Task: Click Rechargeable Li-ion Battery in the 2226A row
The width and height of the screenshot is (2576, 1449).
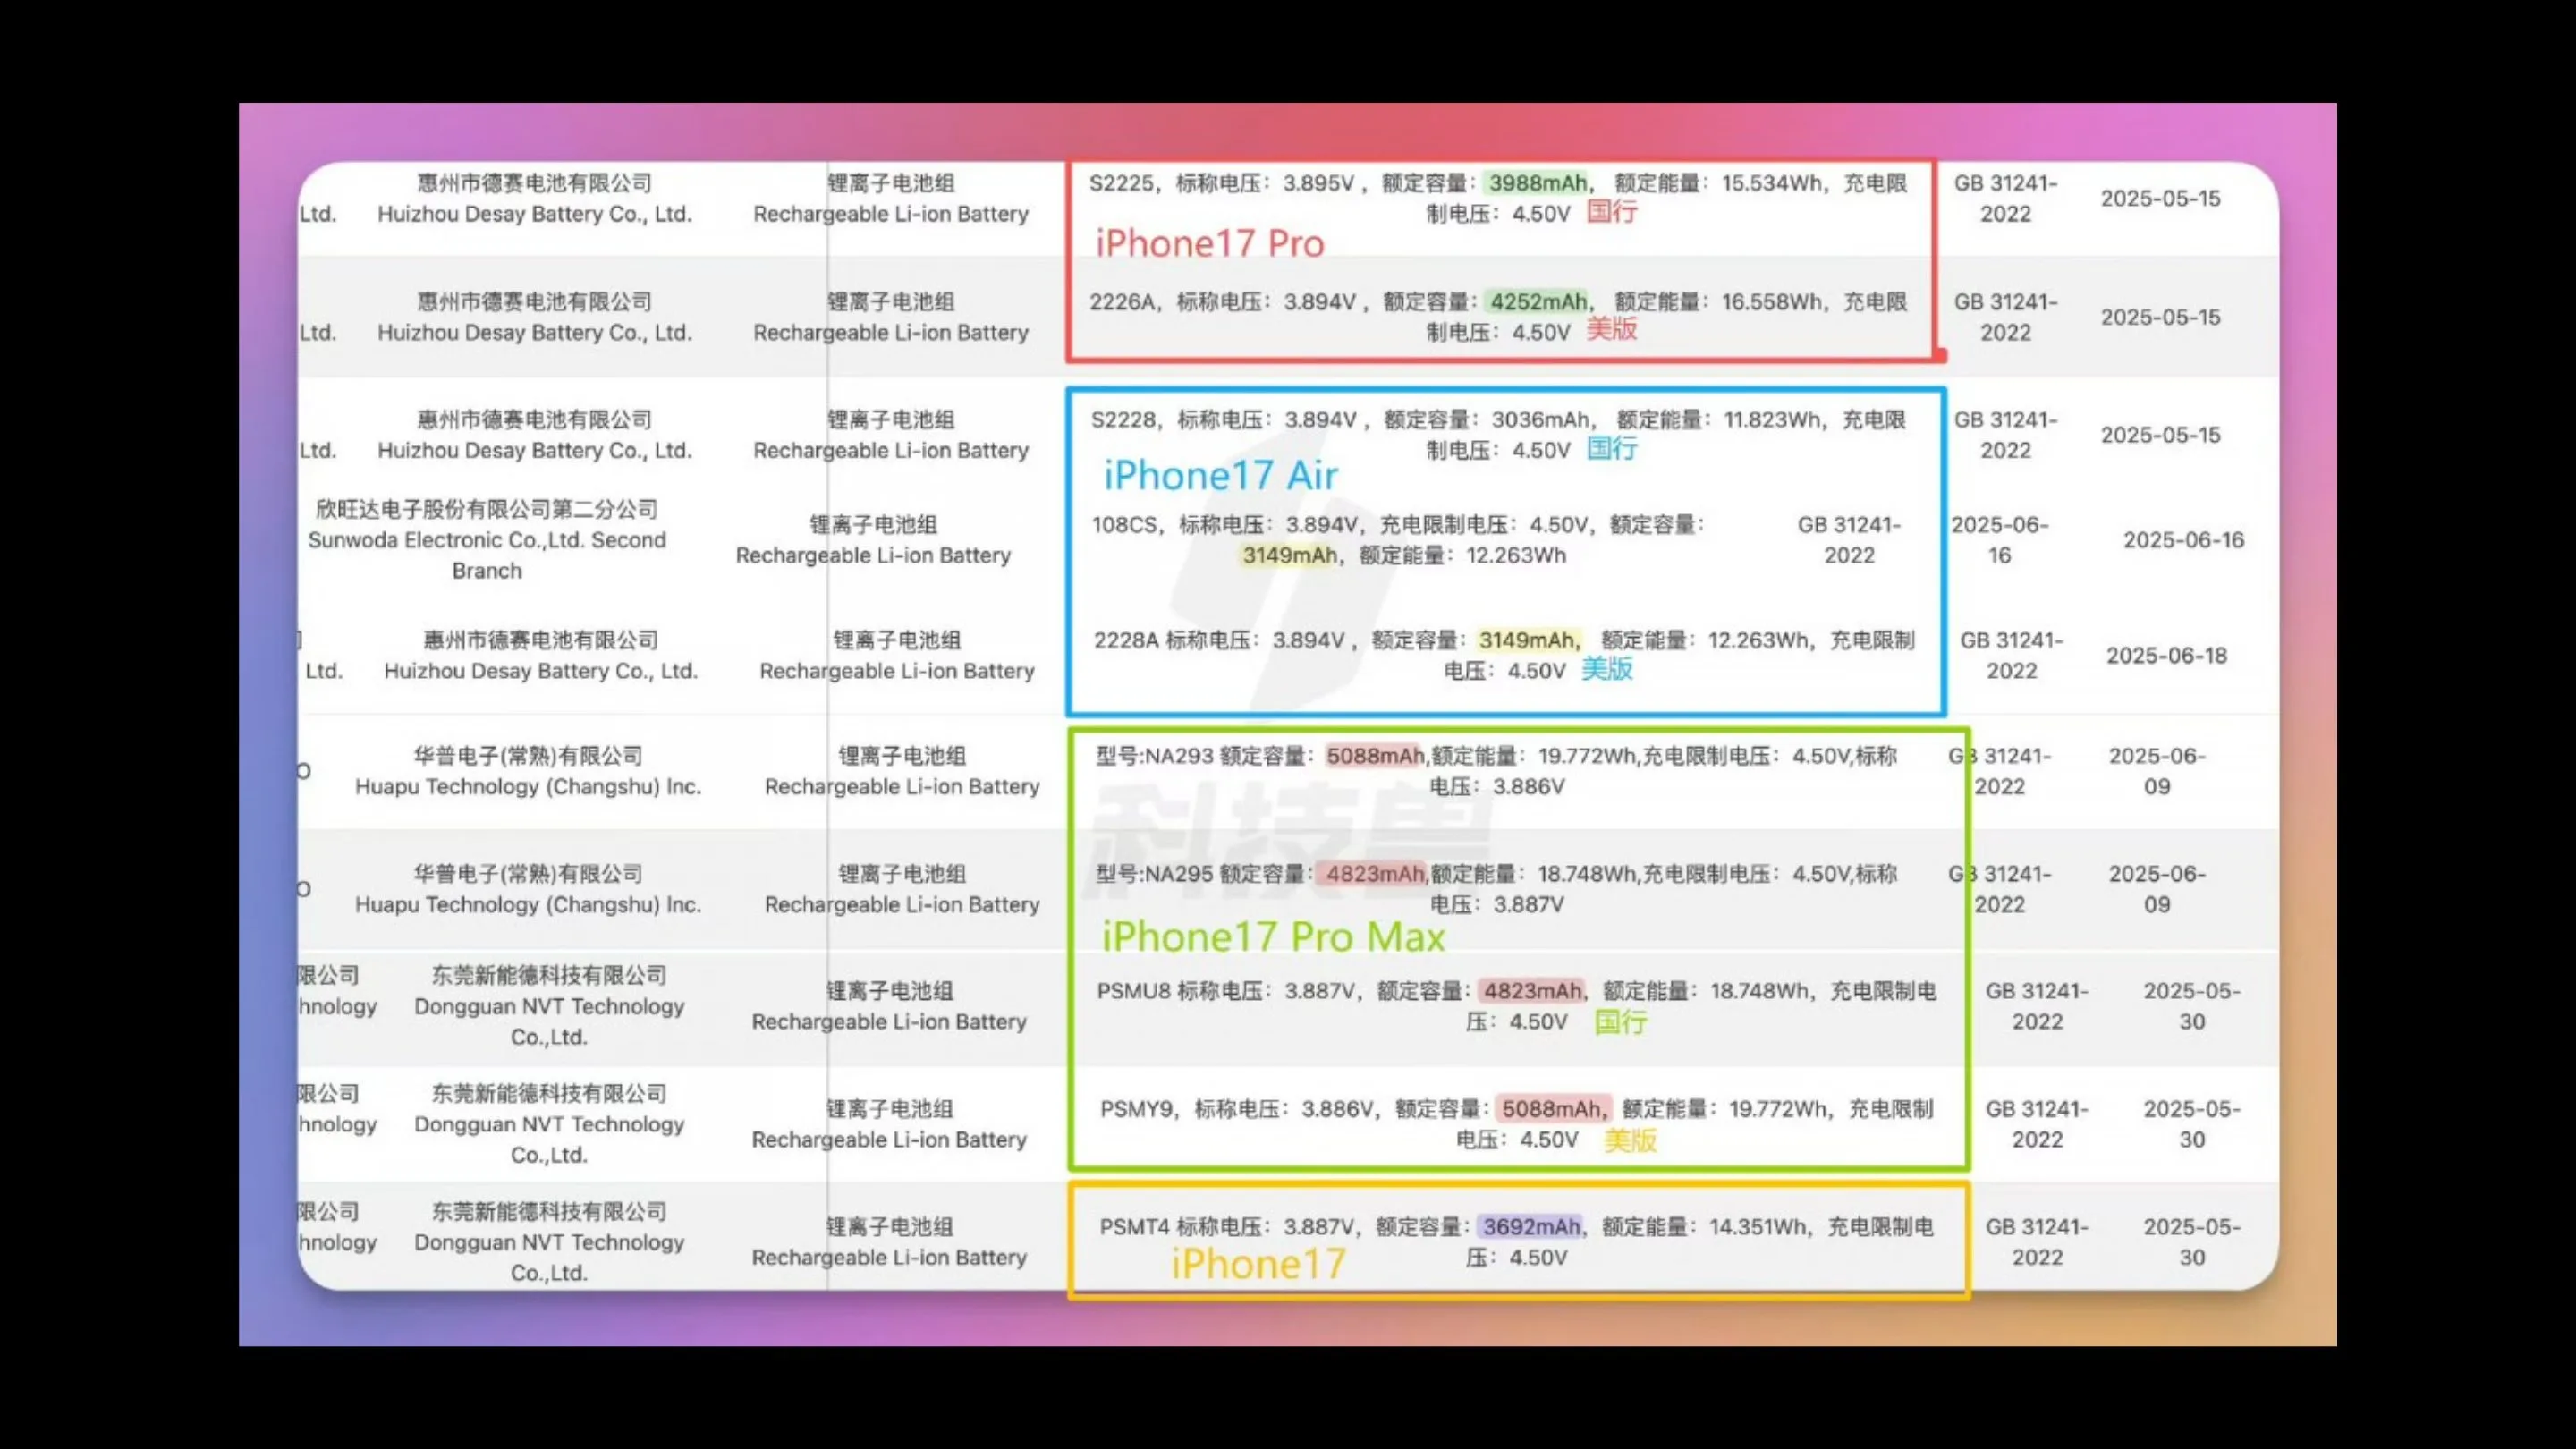Action: [x=891, y=332]
